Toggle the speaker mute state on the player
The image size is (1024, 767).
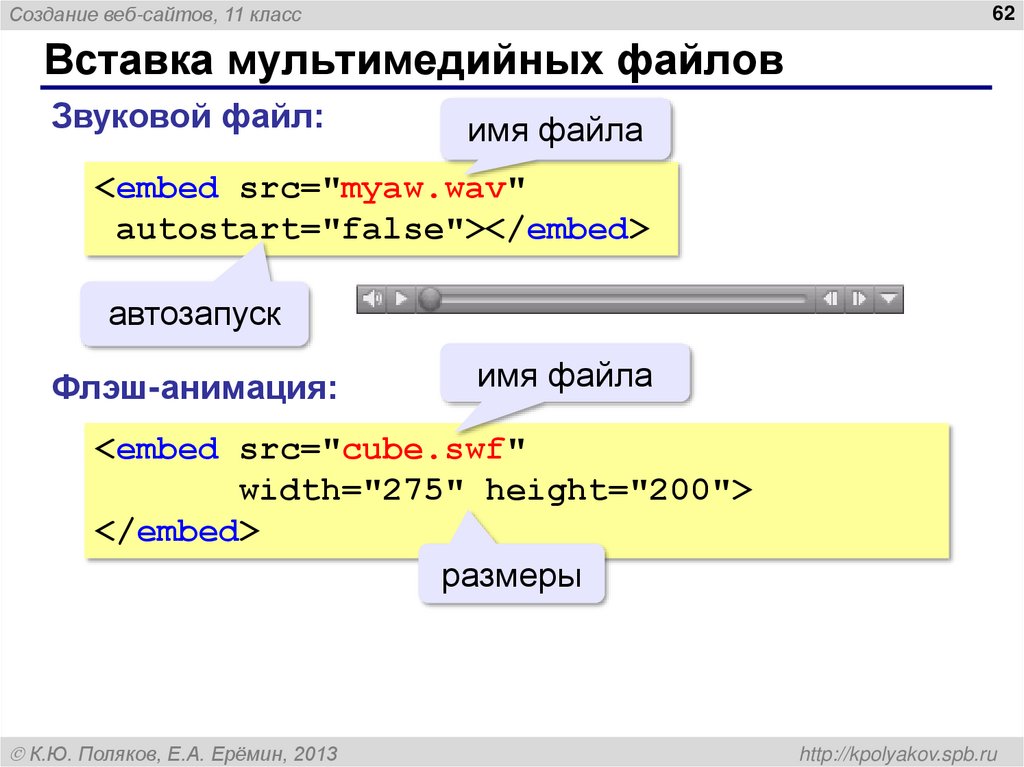[374, 298]
